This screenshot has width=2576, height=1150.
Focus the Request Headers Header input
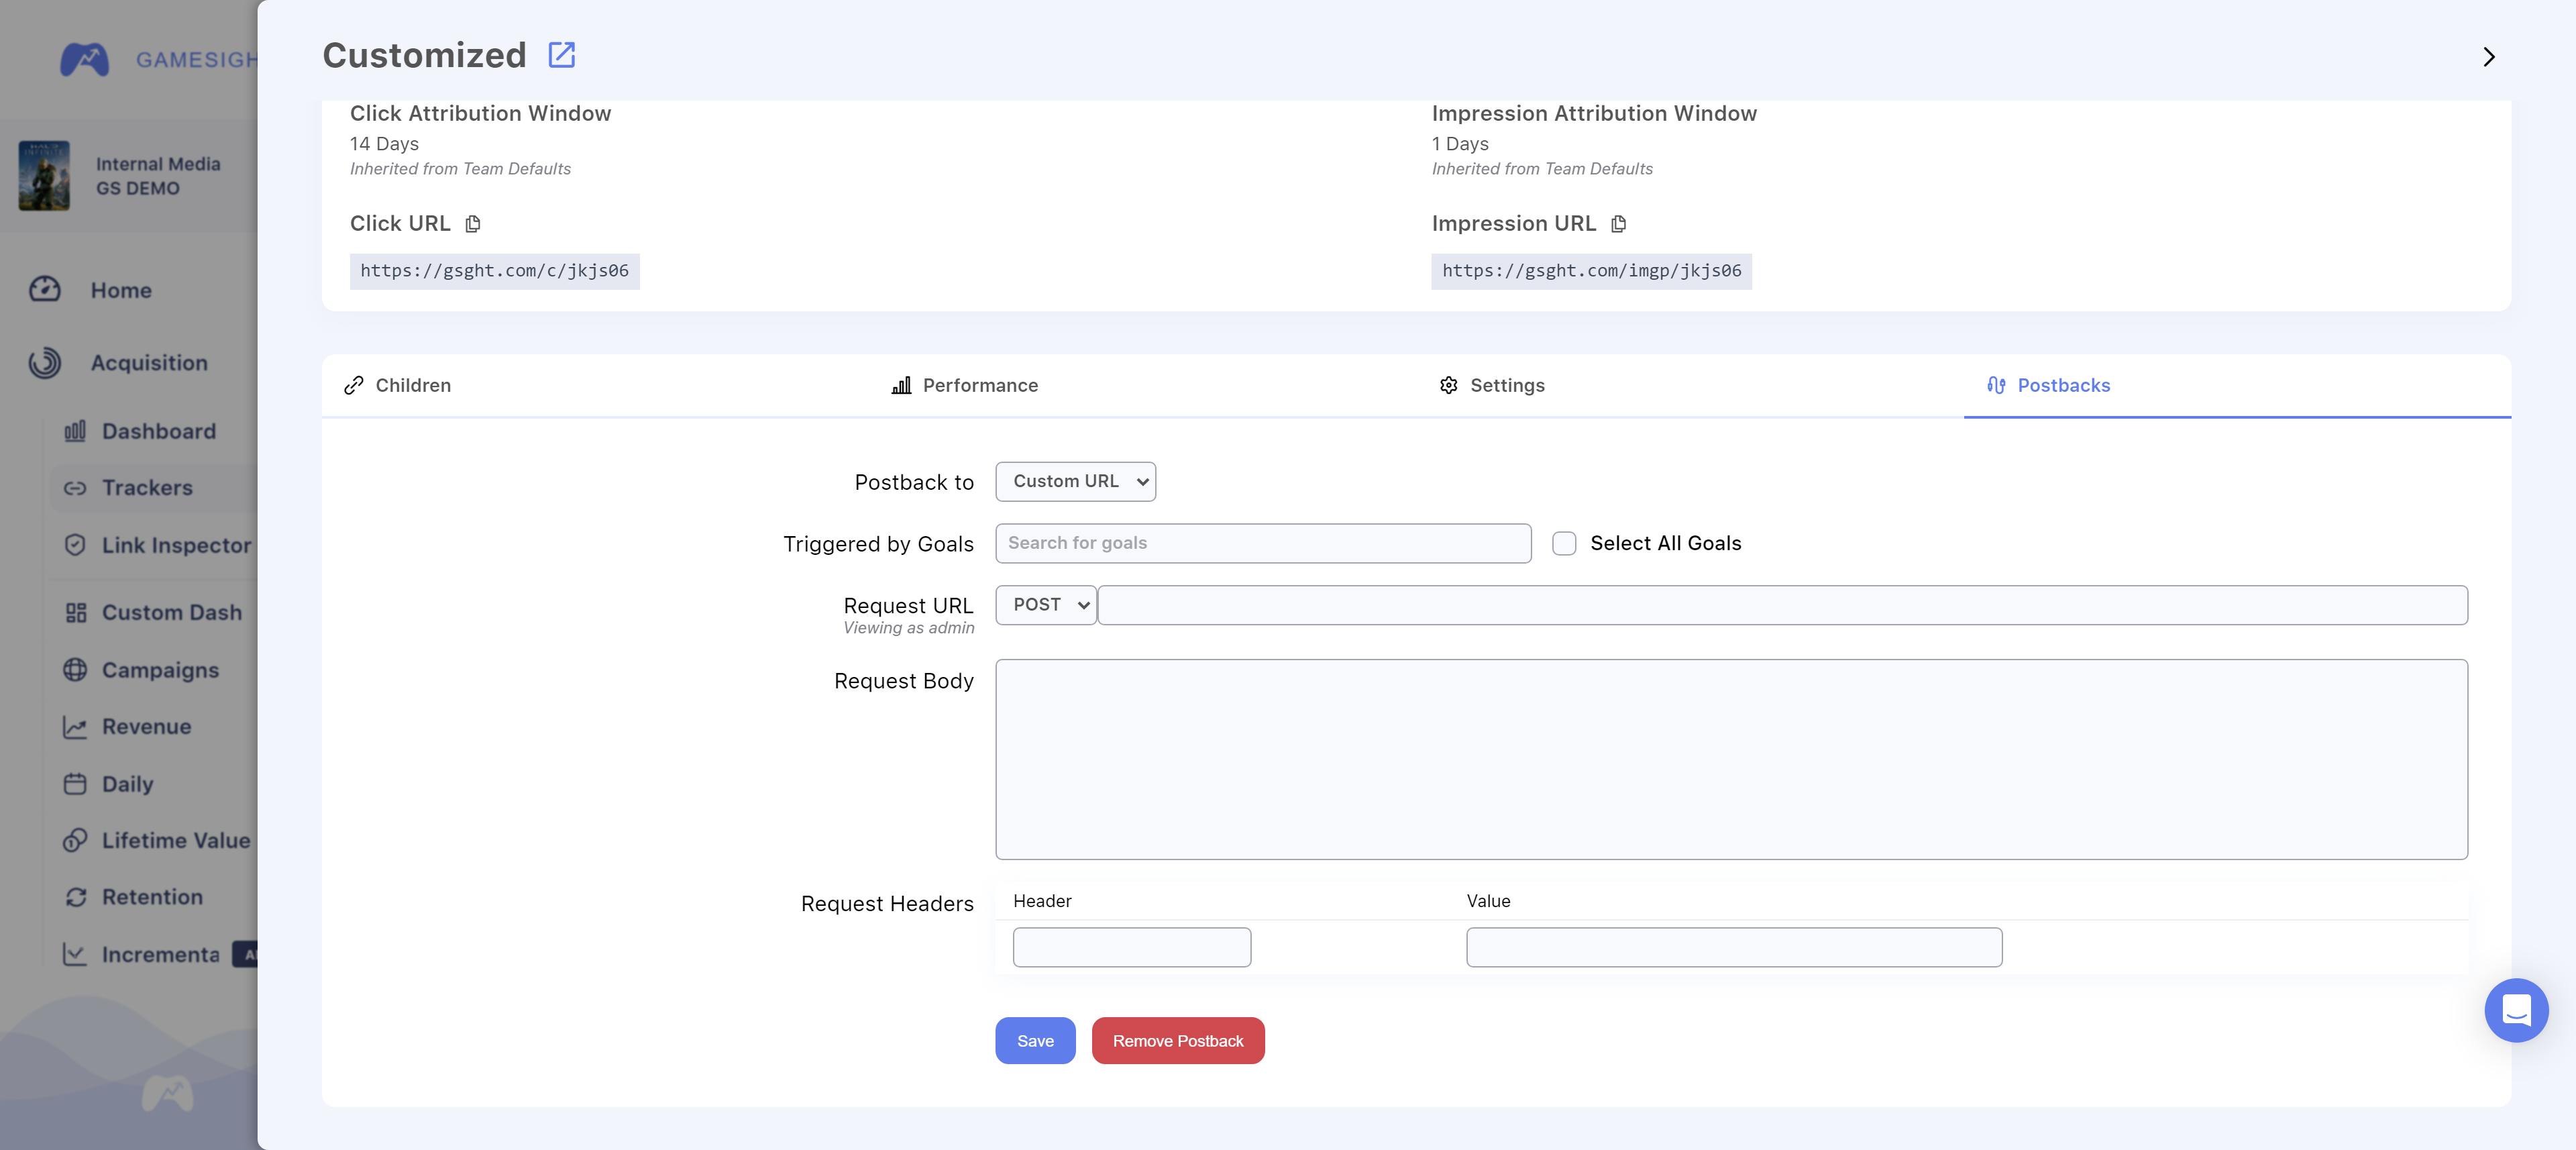click(x=1131, y=947)
